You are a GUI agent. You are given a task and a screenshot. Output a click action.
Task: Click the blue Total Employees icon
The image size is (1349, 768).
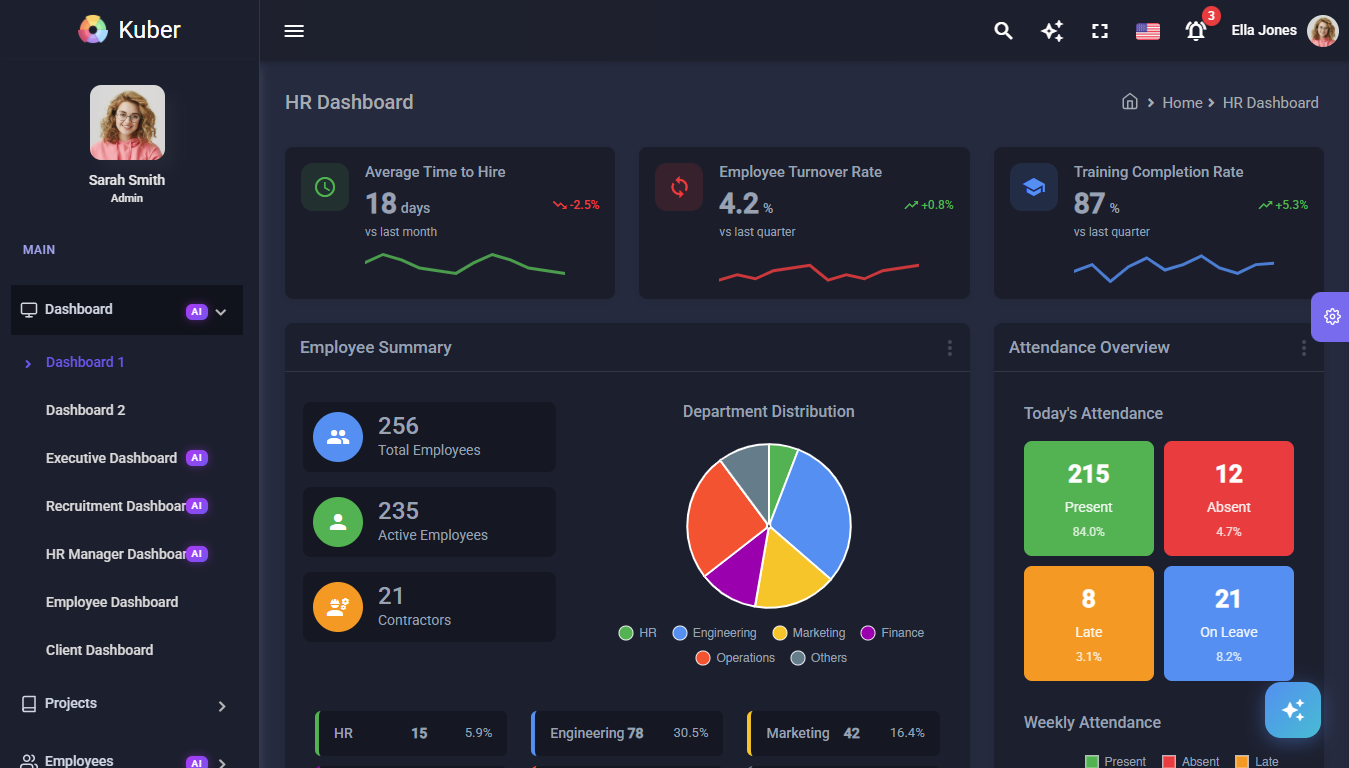(x=338, y=437)
